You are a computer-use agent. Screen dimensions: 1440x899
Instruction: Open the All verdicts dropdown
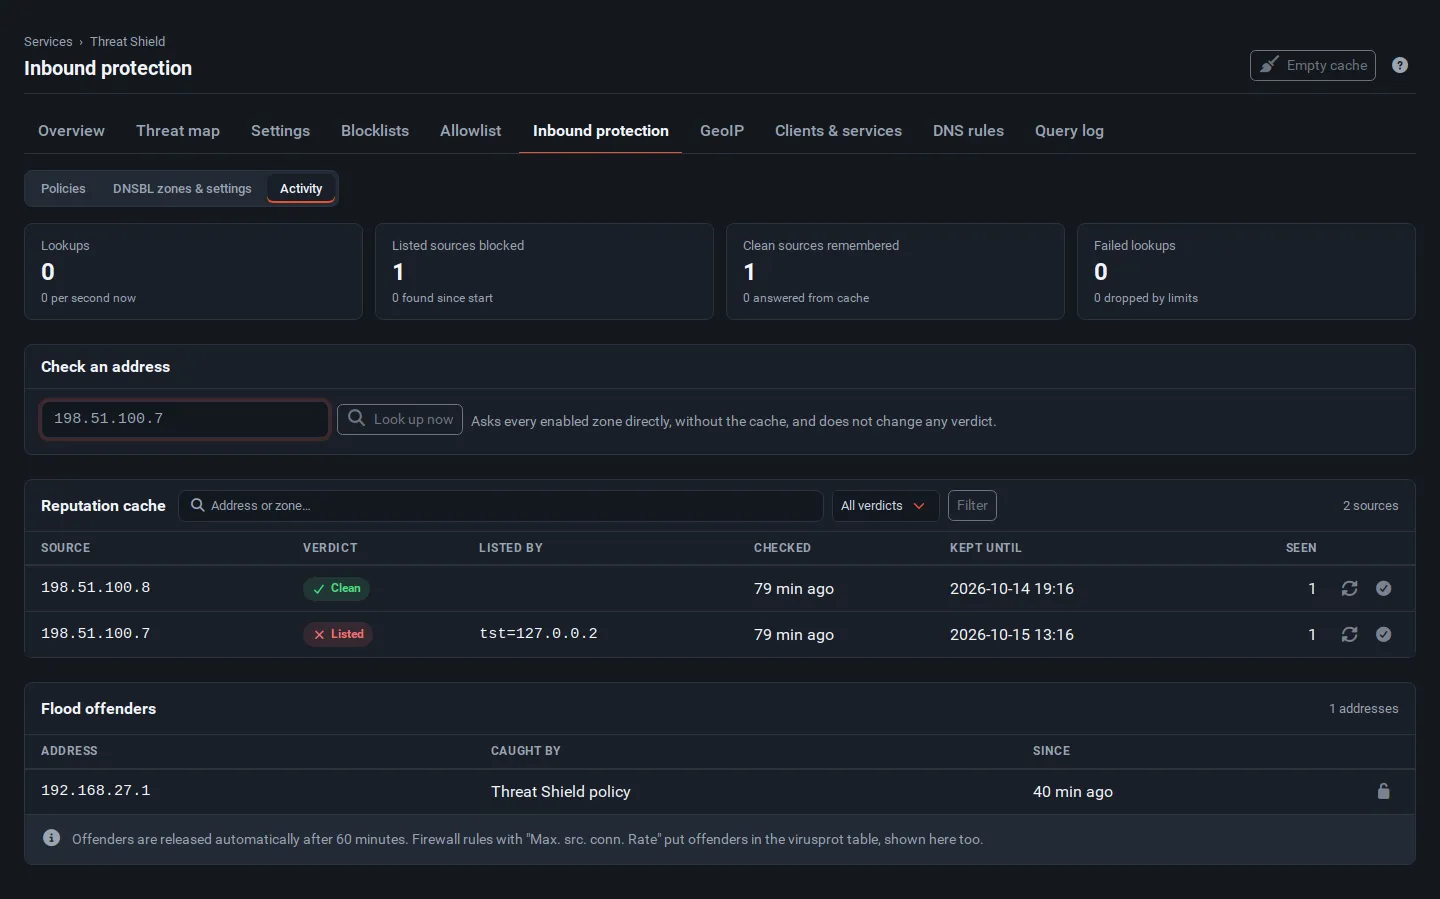click(x=885, y=505)
